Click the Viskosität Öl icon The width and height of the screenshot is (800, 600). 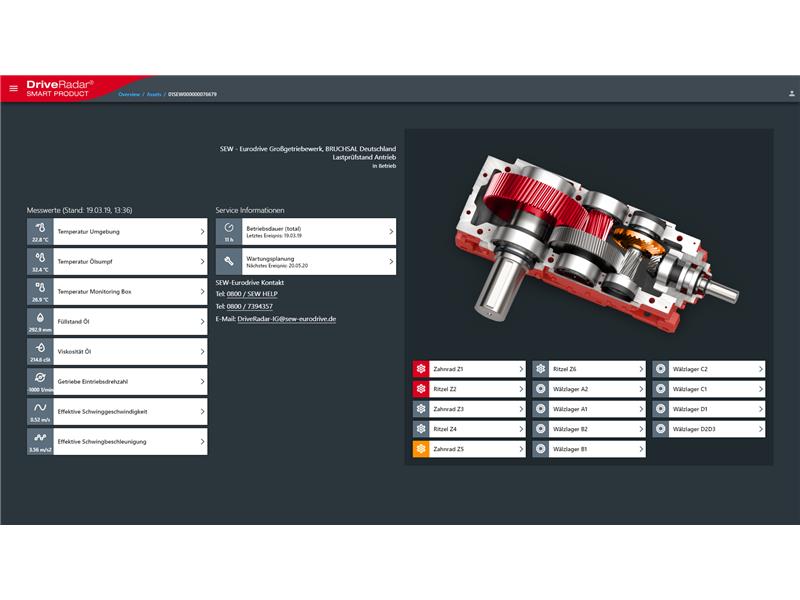tap(40, 347)
